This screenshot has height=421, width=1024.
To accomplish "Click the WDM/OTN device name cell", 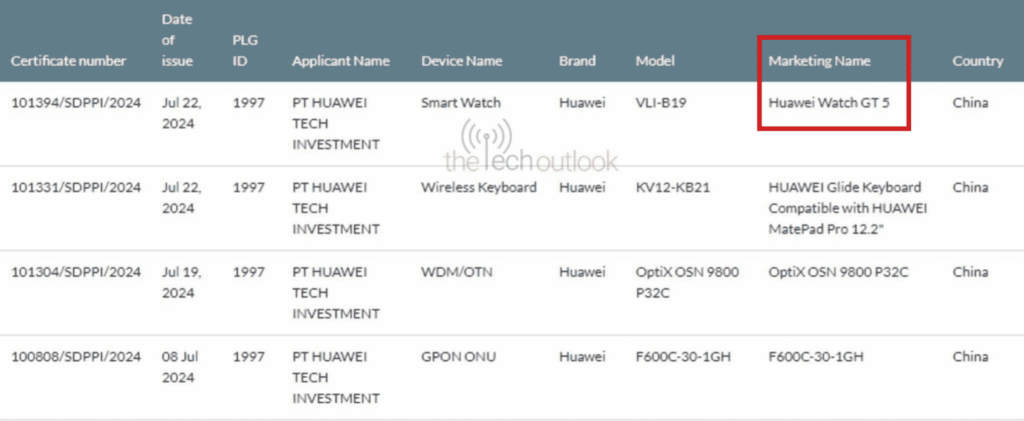I will [x=457, y=272].
